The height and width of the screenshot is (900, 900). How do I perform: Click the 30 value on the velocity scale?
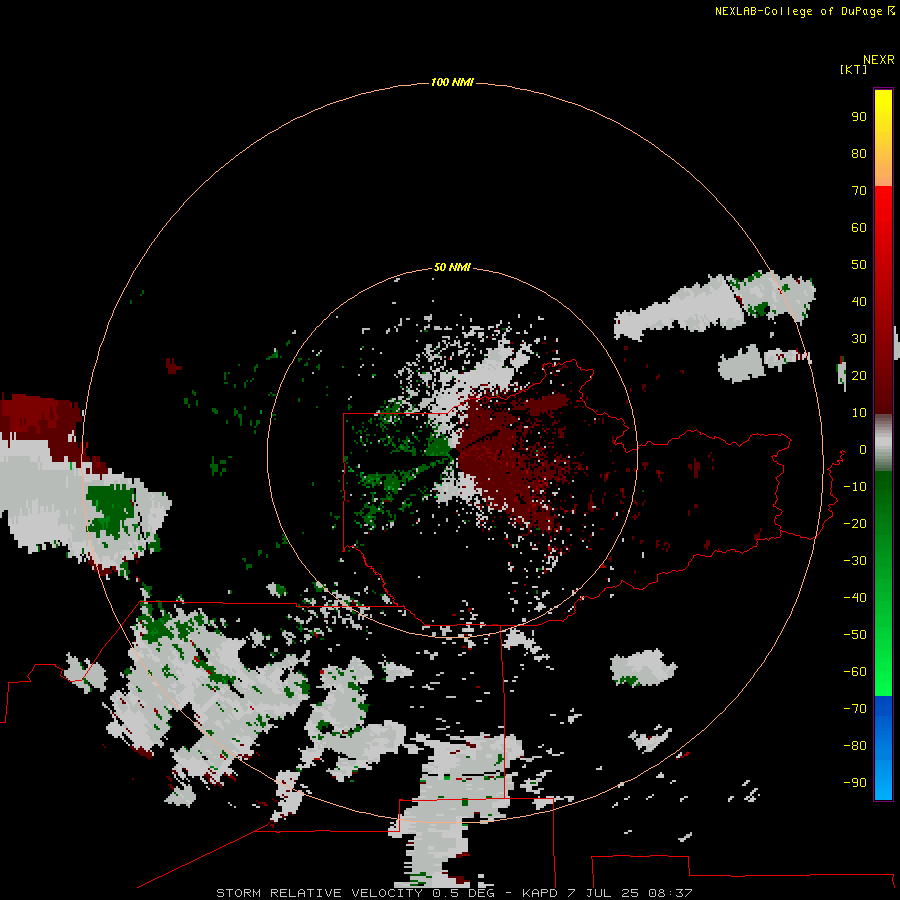[x=859, y=339]
